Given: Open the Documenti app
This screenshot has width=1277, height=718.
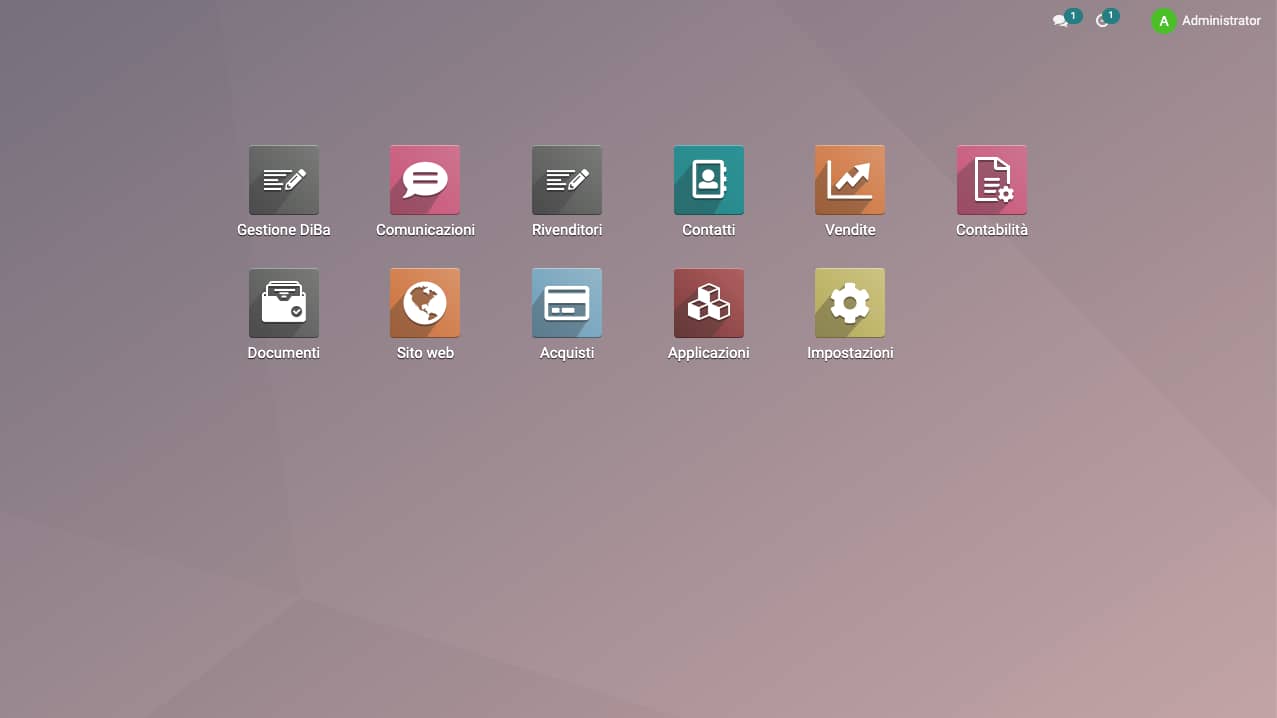Looking at the screenshot, I should click(283, 303).
